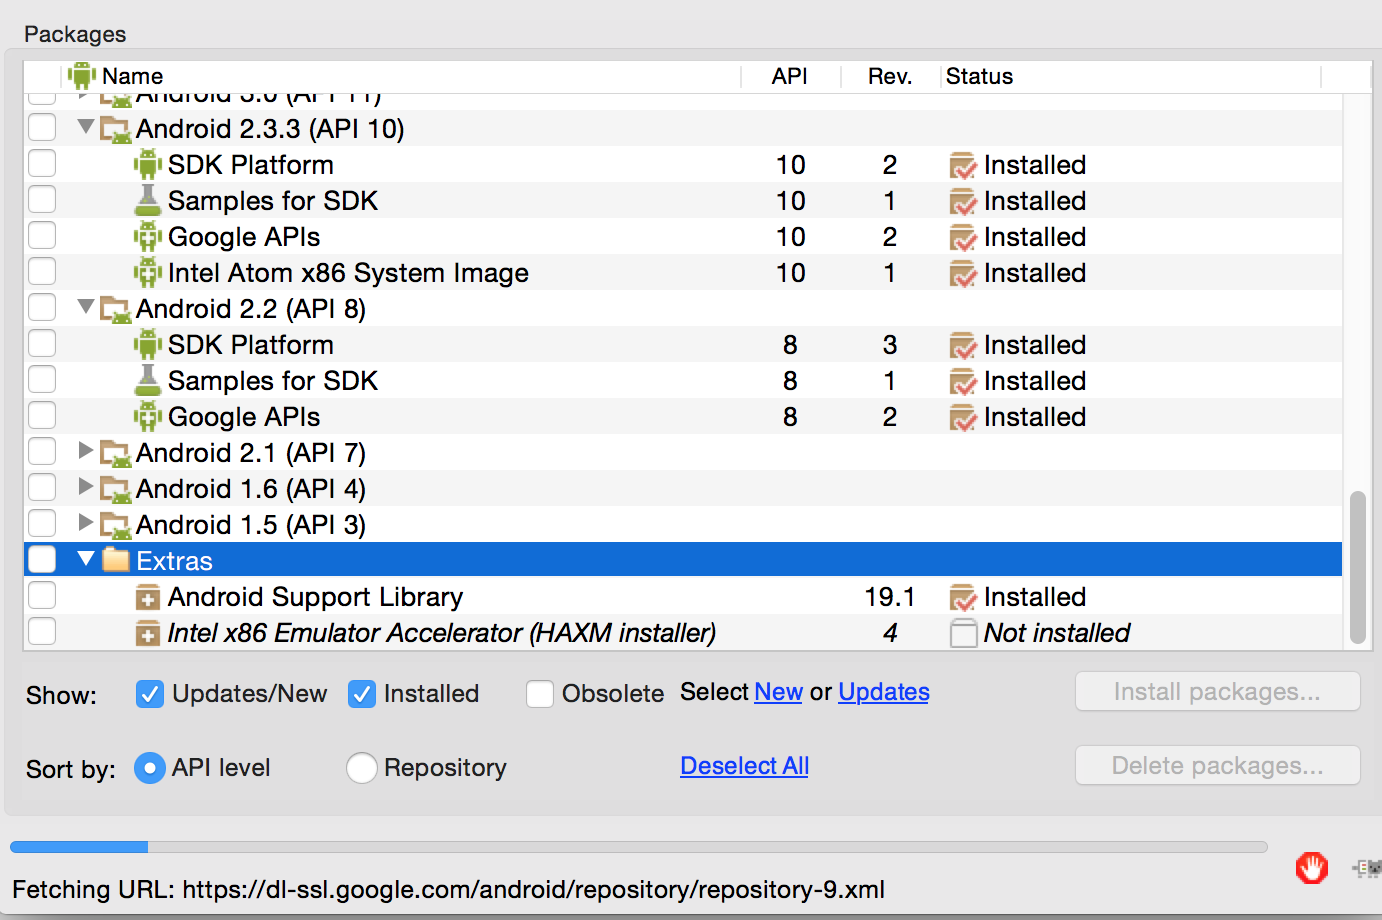
Task: Click Android 1.5 folder icon
Action: pos(116,526)
